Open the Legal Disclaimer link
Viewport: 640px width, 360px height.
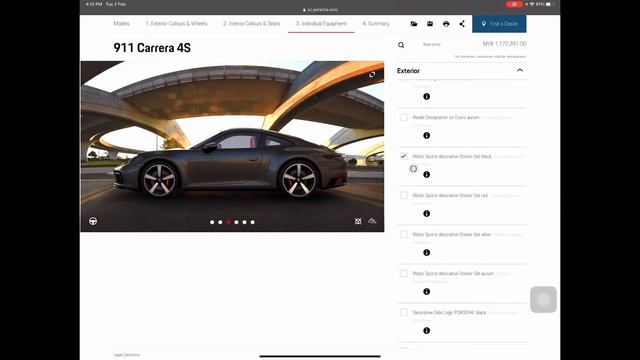coord(127,355)
